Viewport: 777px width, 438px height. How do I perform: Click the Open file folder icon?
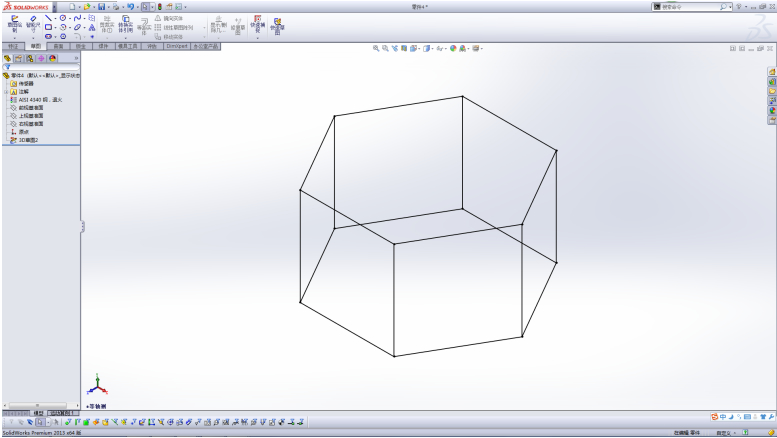pyautogui.click(x=87, y=7)
